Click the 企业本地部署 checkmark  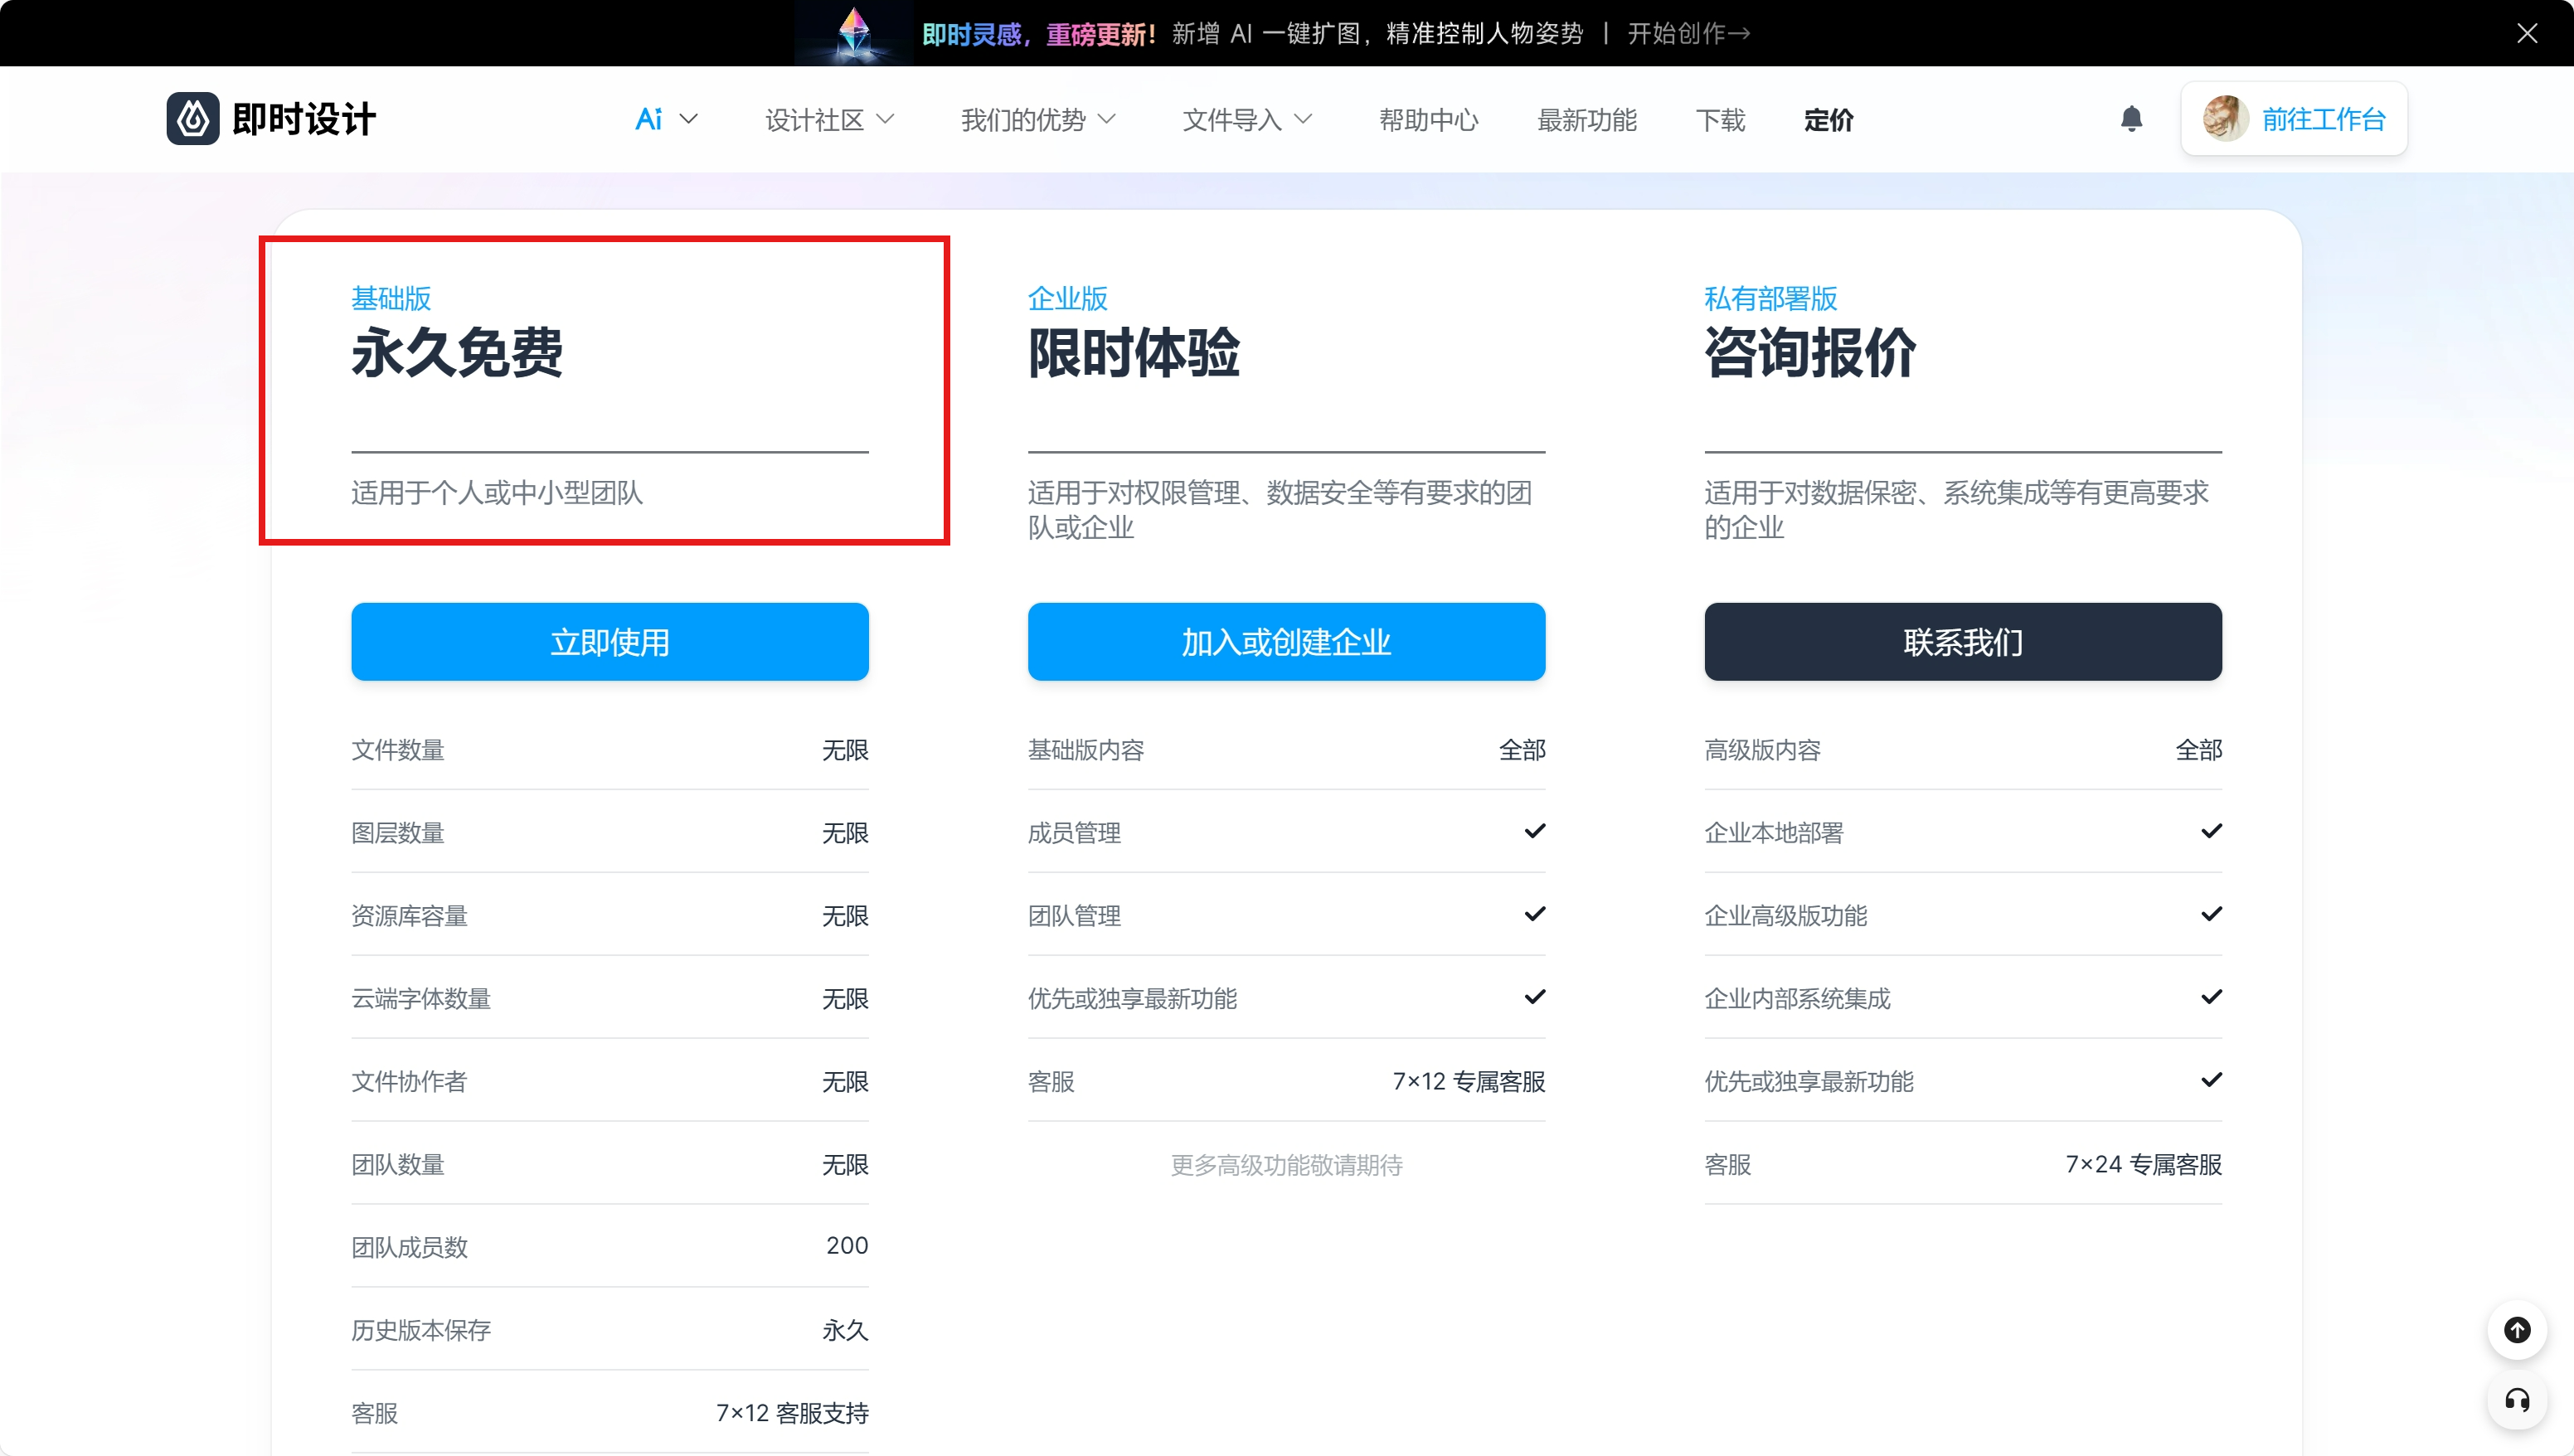coord(2211,831)
